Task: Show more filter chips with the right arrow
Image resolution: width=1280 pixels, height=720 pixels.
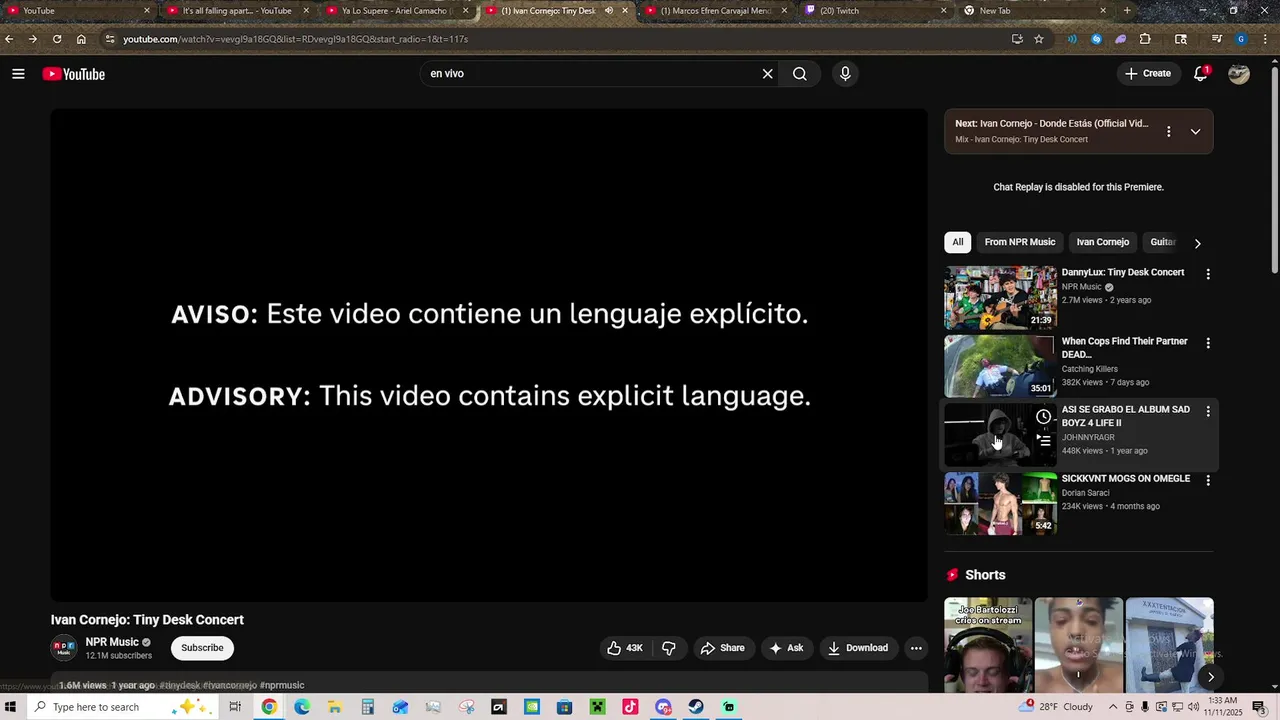Action: (x=1197, y=243)
